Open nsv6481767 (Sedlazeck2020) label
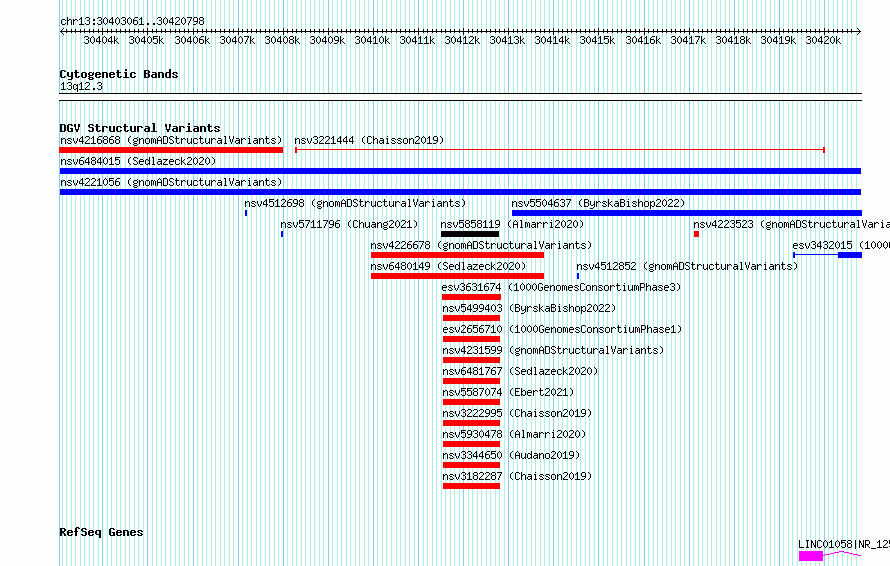890x566 pixels. pyautogui.click(x=520, y=371)
